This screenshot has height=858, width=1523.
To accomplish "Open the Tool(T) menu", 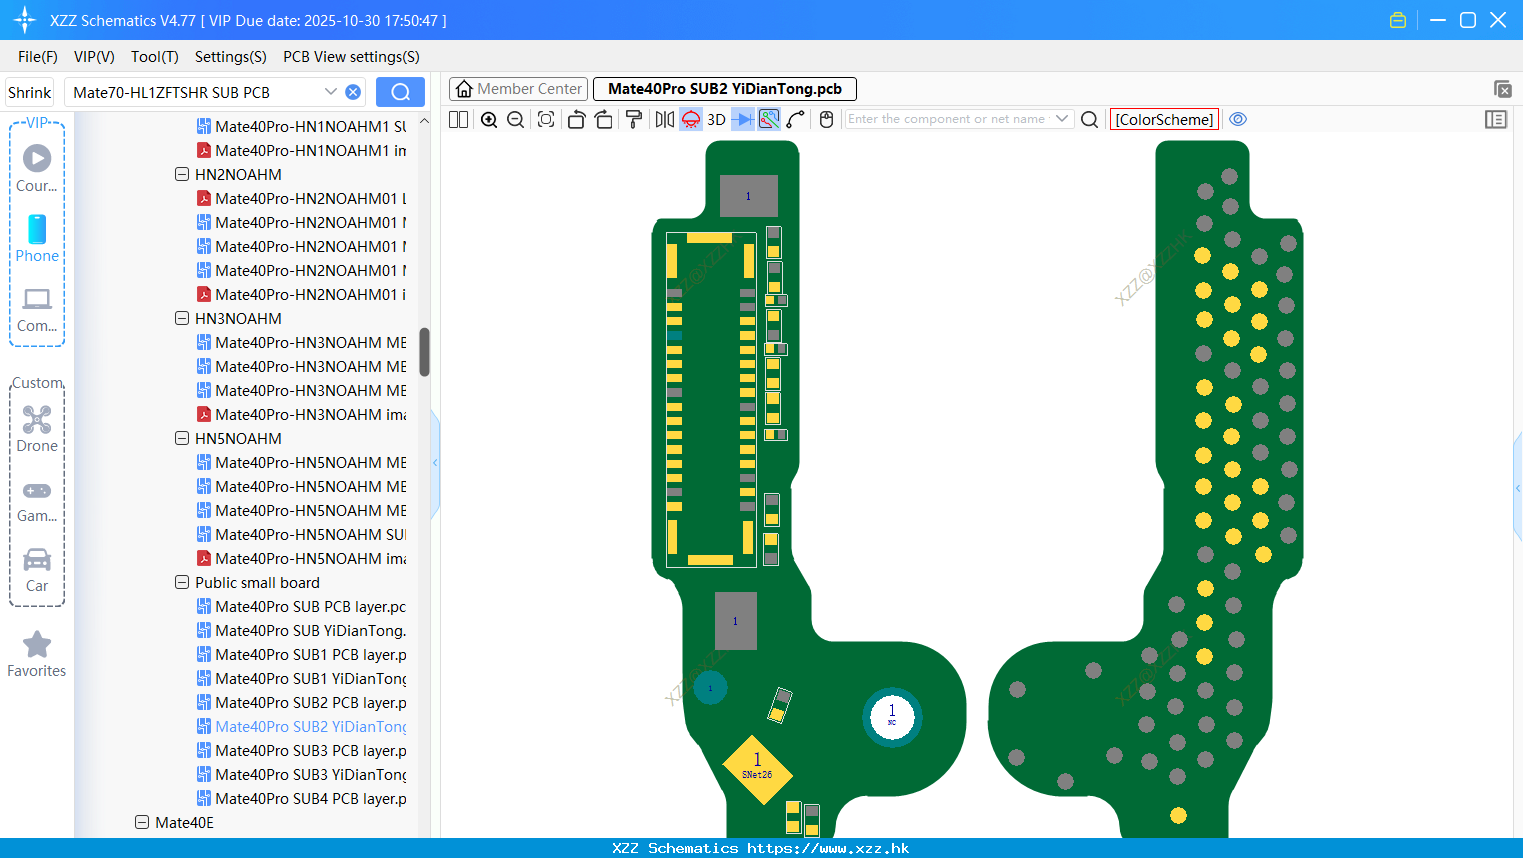I will (155, 57).
